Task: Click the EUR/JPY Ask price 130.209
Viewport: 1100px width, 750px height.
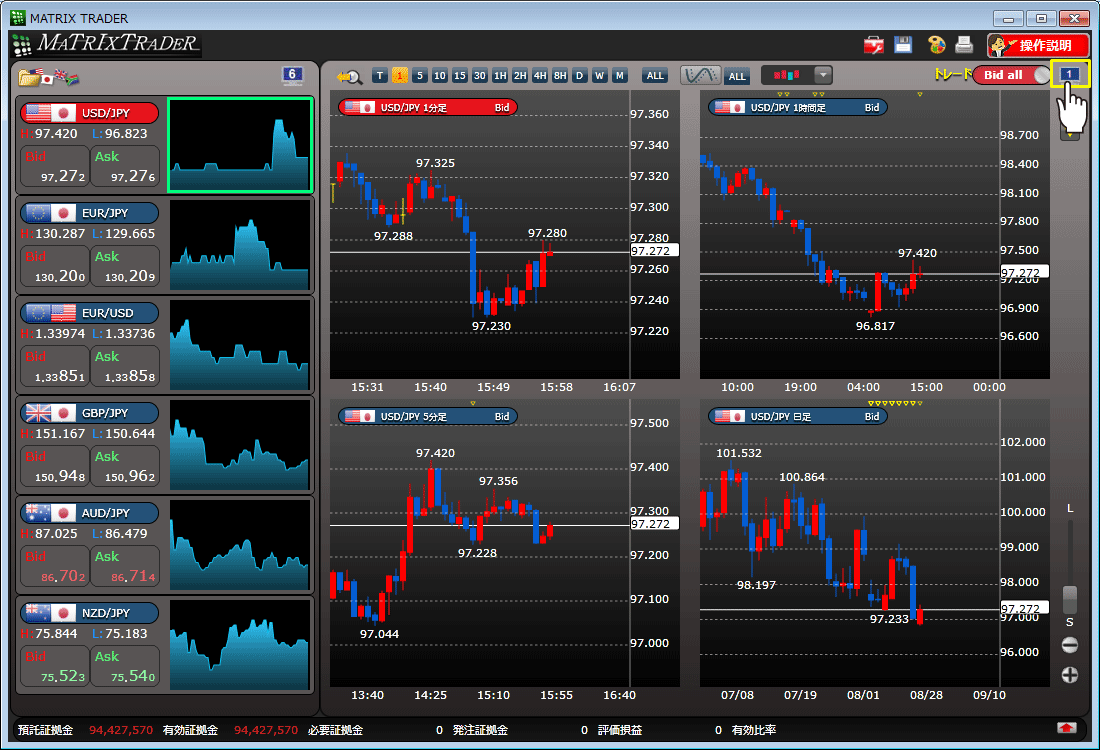Action: click(x=125, y=267)
